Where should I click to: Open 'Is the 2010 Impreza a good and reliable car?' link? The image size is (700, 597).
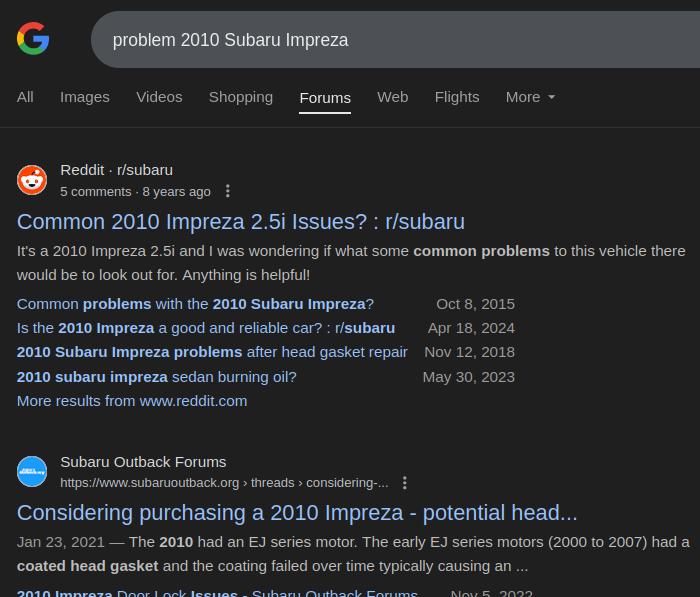point(206,328)
